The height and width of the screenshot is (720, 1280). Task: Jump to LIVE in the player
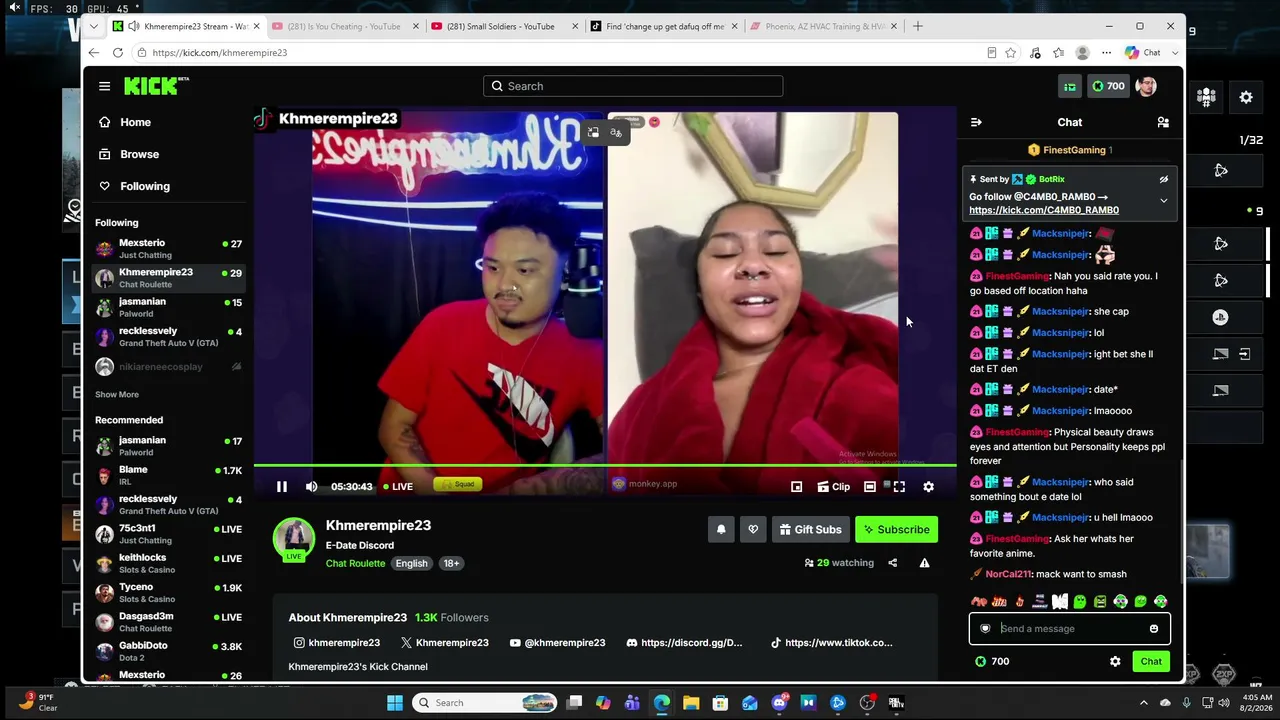(397, 487)
